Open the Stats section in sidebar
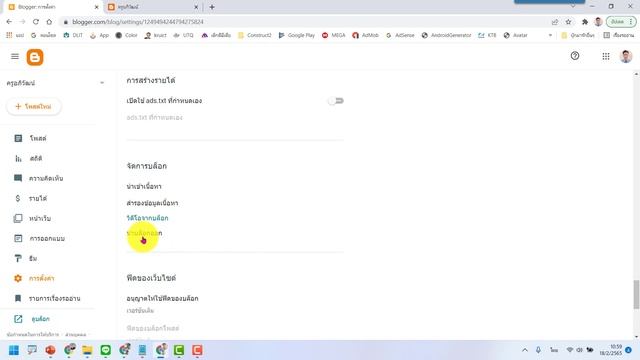The image size is (640, 360). [29, 158]
